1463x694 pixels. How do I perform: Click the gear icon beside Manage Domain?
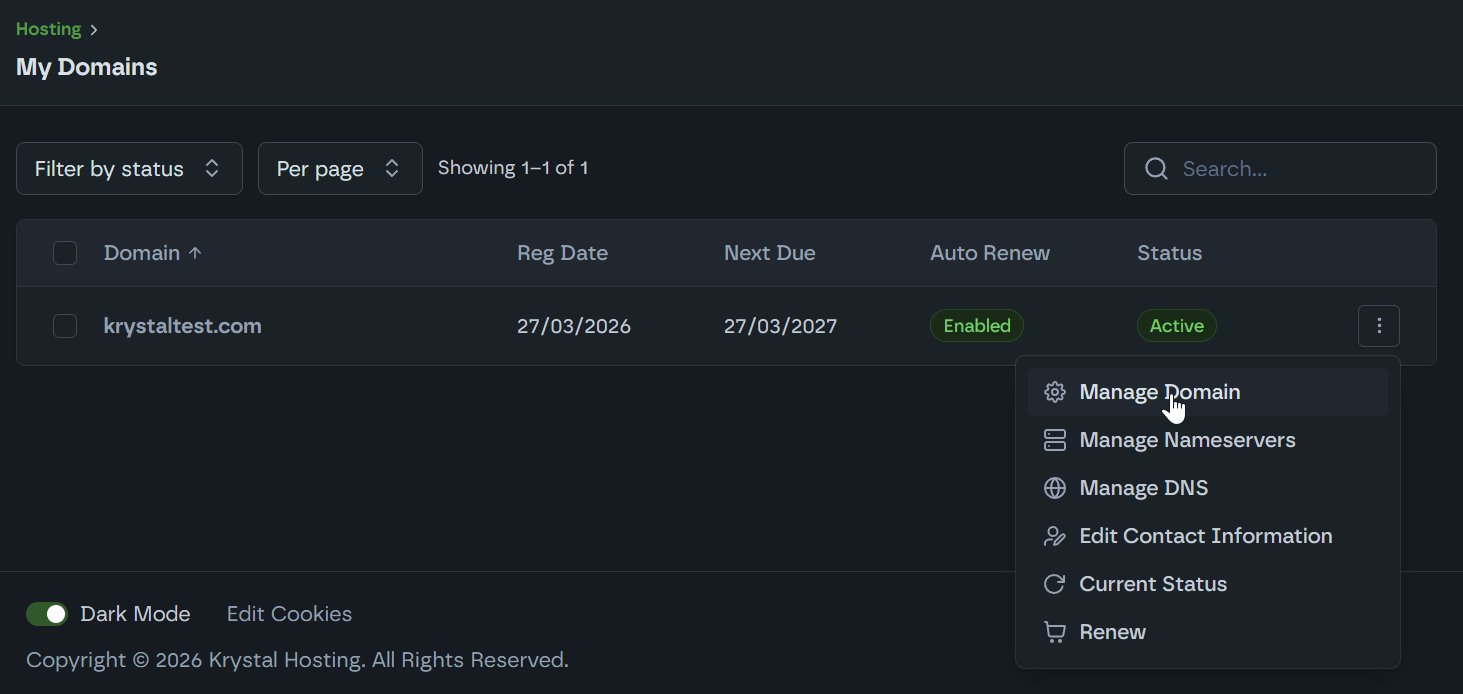point(1054,392)
